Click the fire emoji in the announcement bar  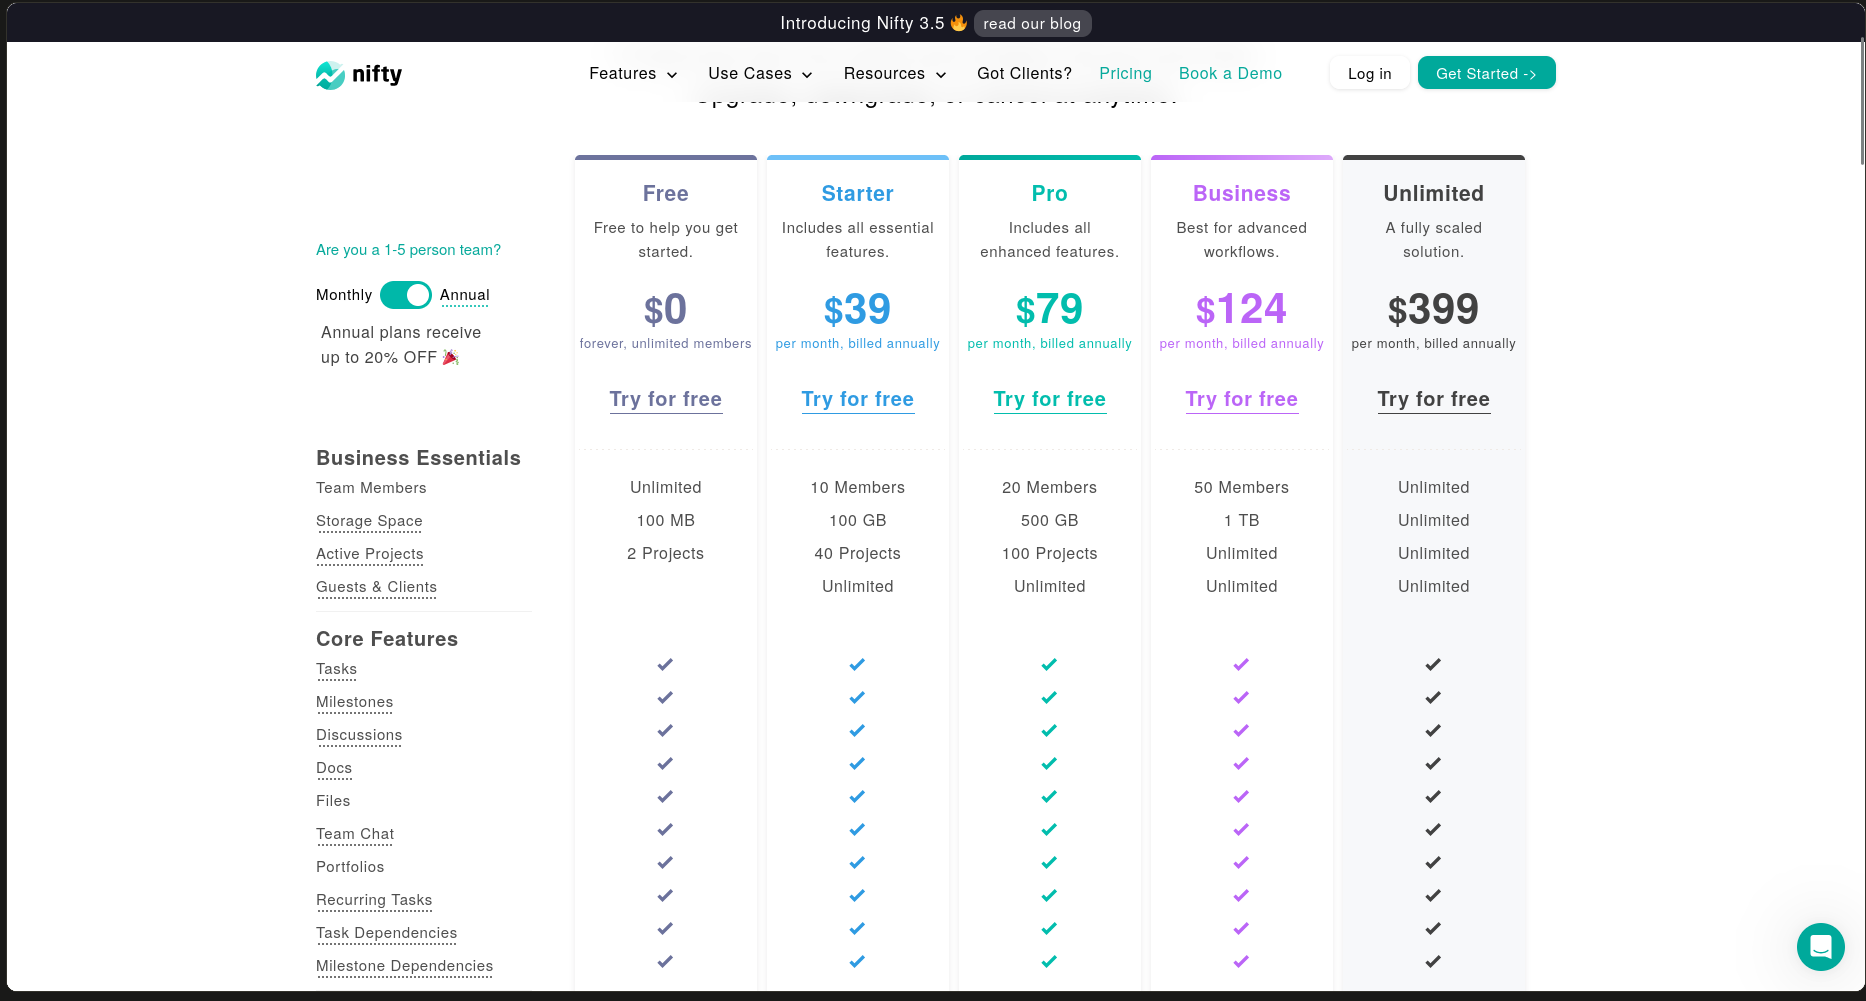(959, 22)
